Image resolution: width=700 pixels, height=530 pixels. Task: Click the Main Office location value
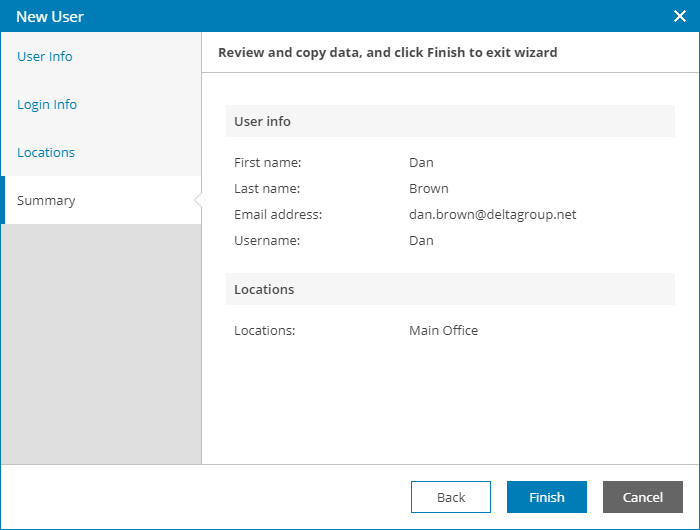click(443, 331)
